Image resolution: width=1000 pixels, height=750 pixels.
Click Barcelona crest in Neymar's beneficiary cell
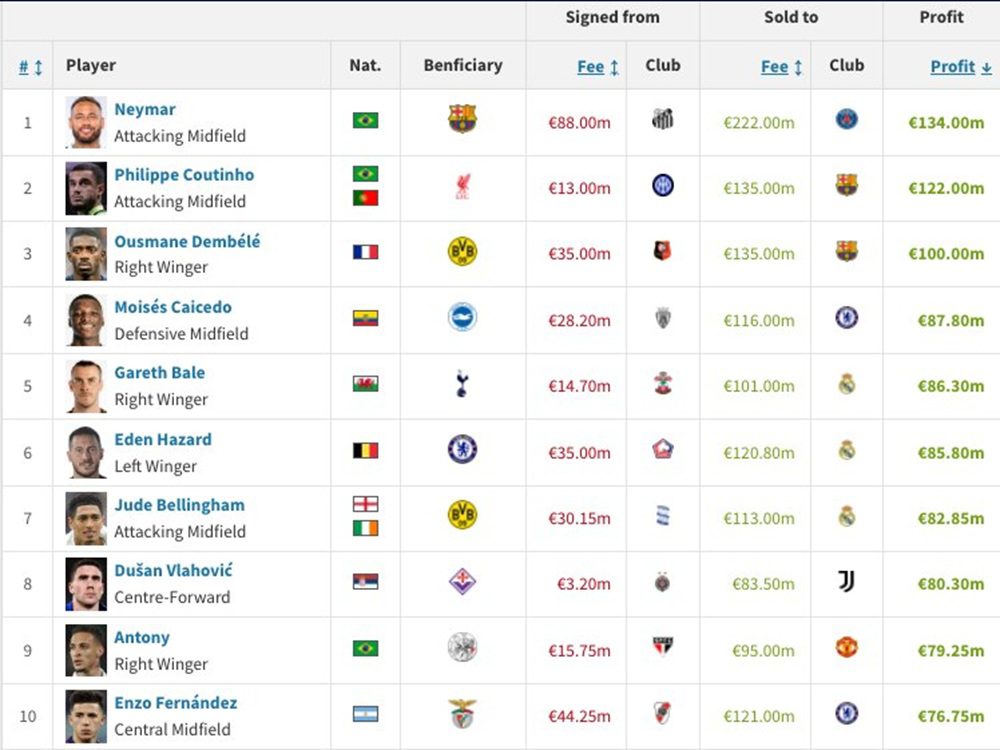[462, 120]
